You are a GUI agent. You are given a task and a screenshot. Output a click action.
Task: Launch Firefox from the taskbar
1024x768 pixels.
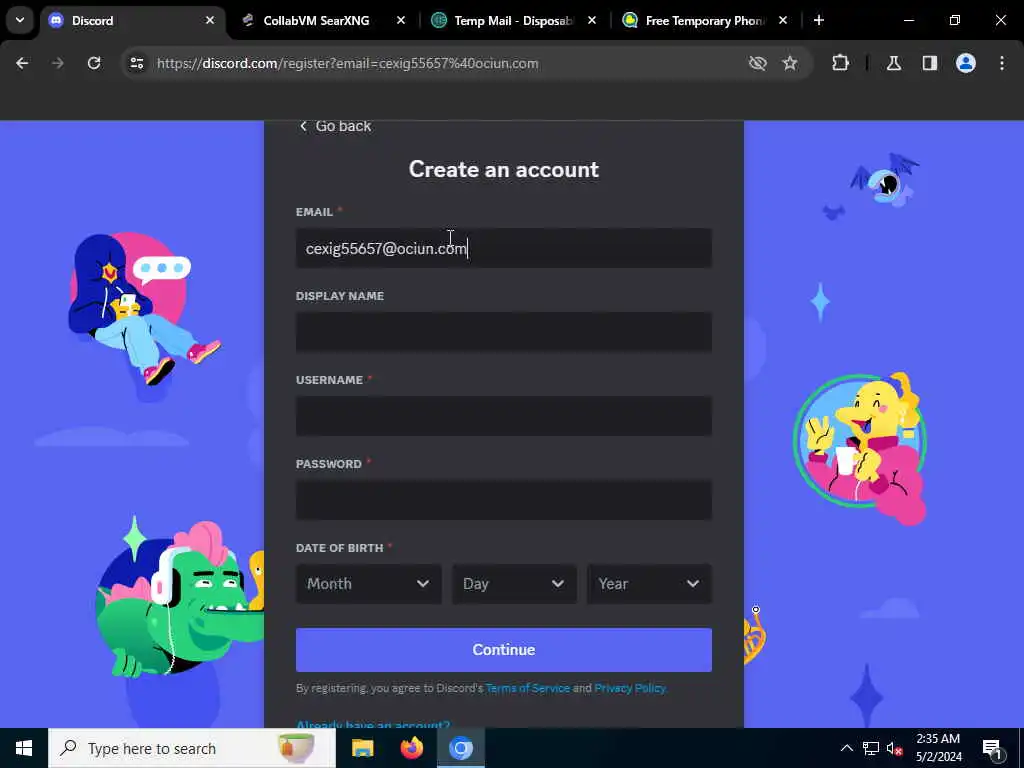(411, 748)
